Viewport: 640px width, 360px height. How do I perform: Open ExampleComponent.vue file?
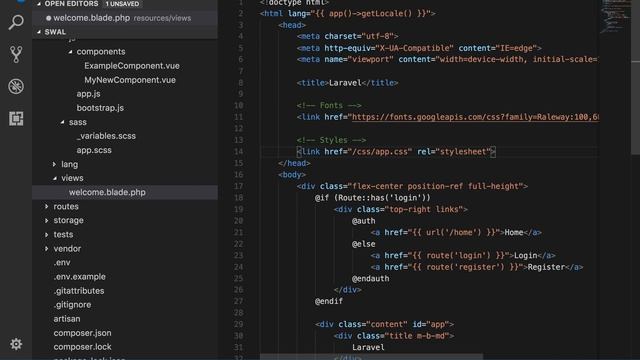(x=132, y=66)
